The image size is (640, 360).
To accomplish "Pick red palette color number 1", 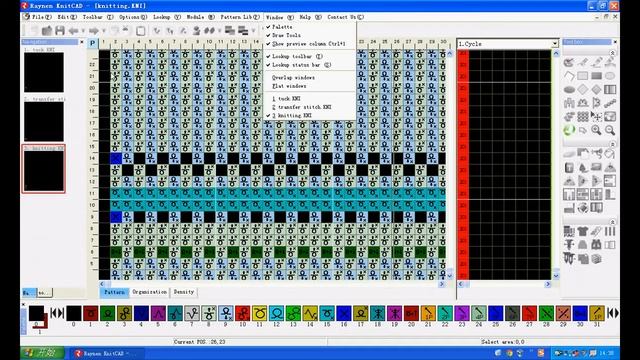I will (x=90, y=313).
